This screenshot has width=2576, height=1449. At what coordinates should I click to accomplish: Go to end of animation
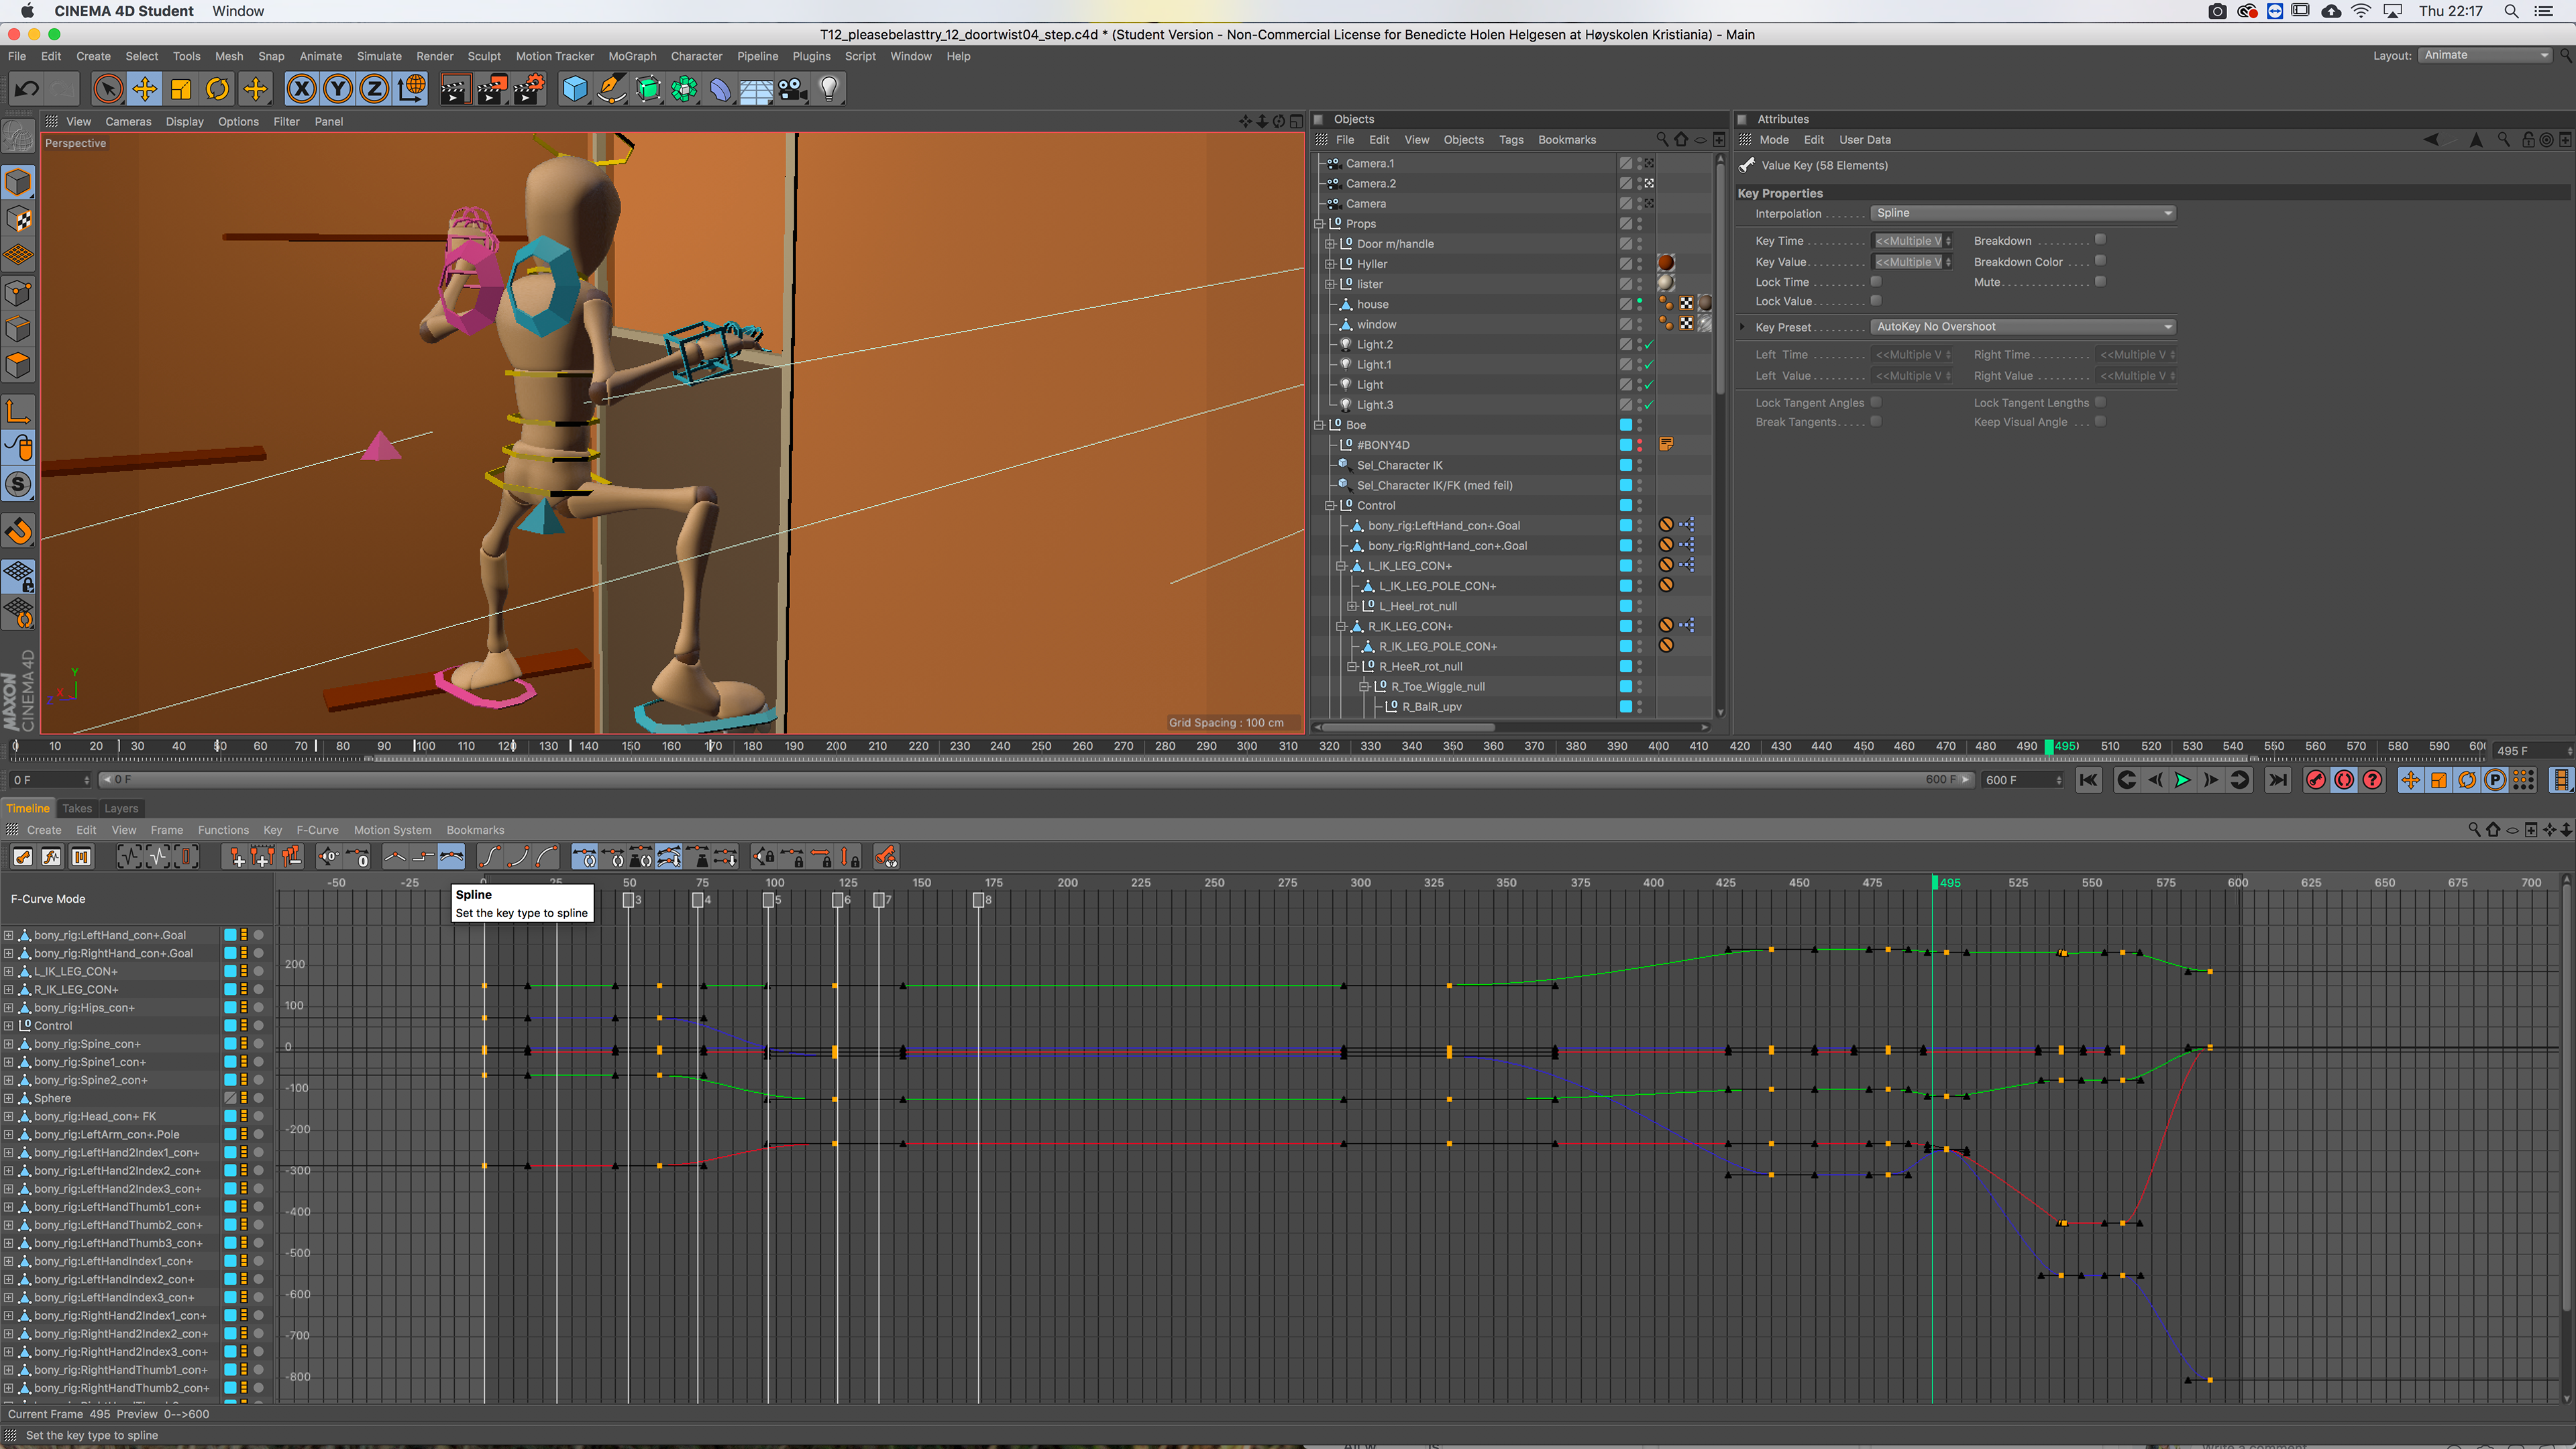[2277, 780]
